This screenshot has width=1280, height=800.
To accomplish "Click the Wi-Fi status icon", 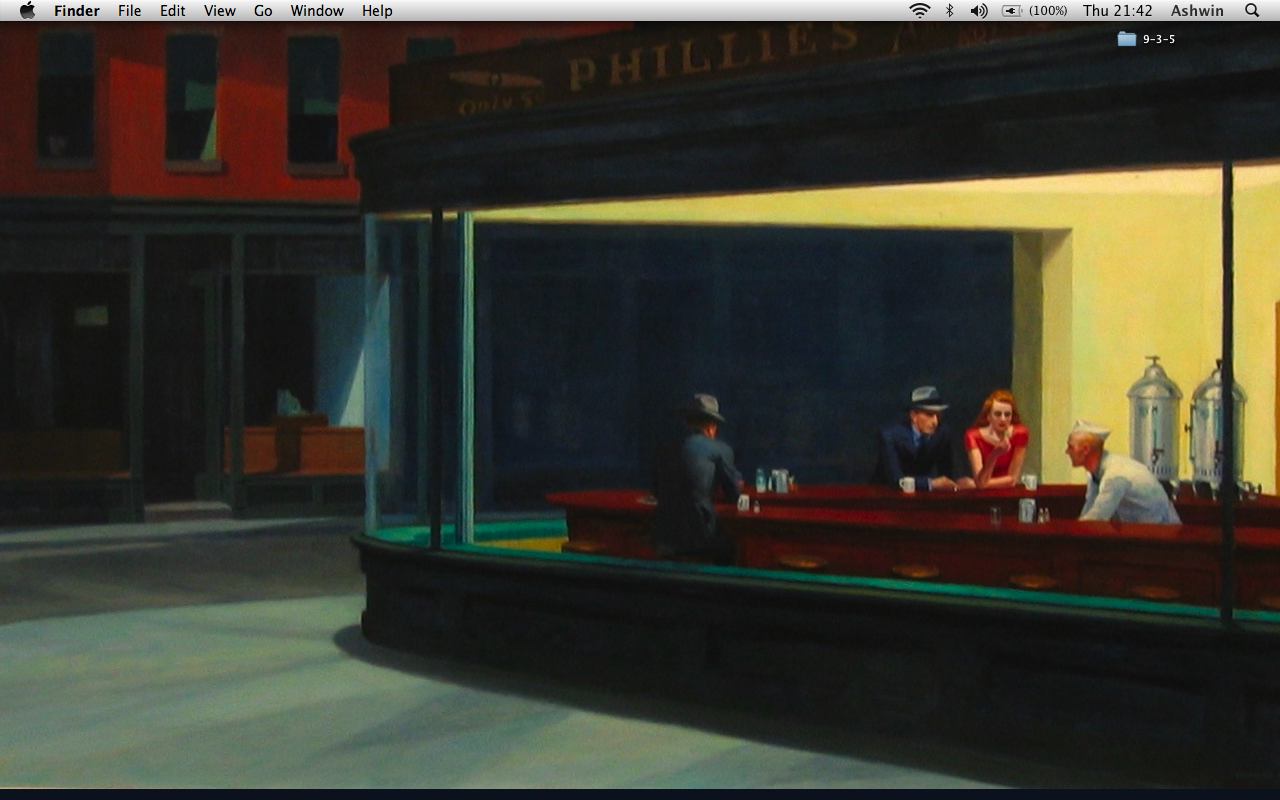I will 920,11.
